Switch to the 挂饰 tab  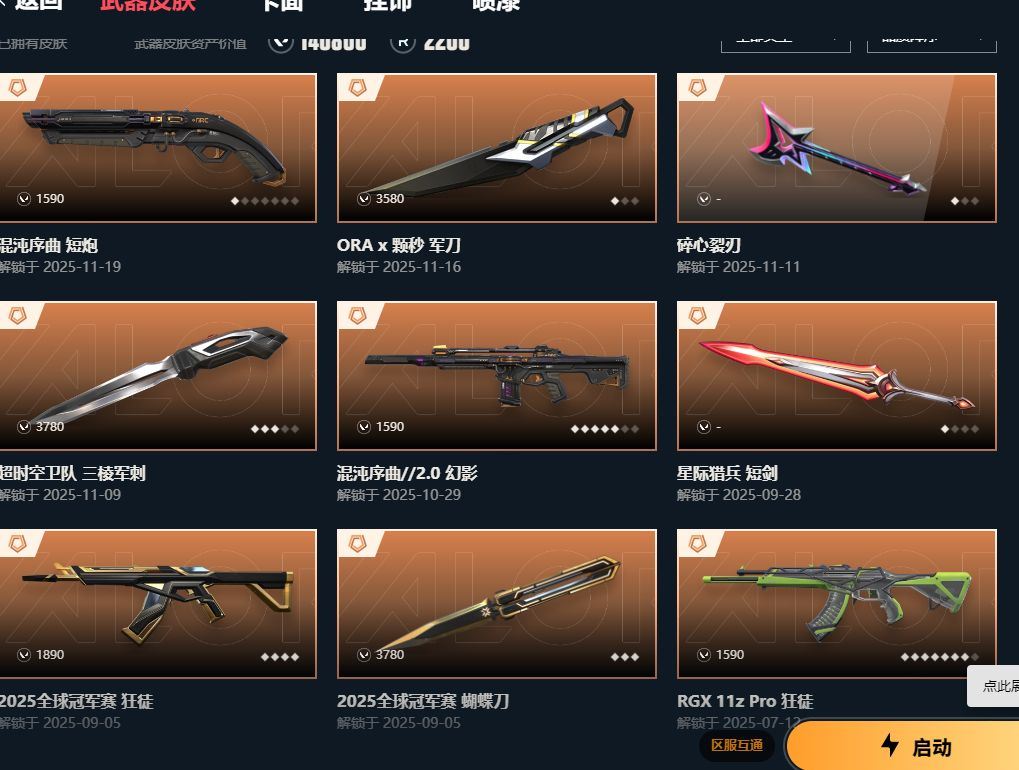tap(387, 5)
